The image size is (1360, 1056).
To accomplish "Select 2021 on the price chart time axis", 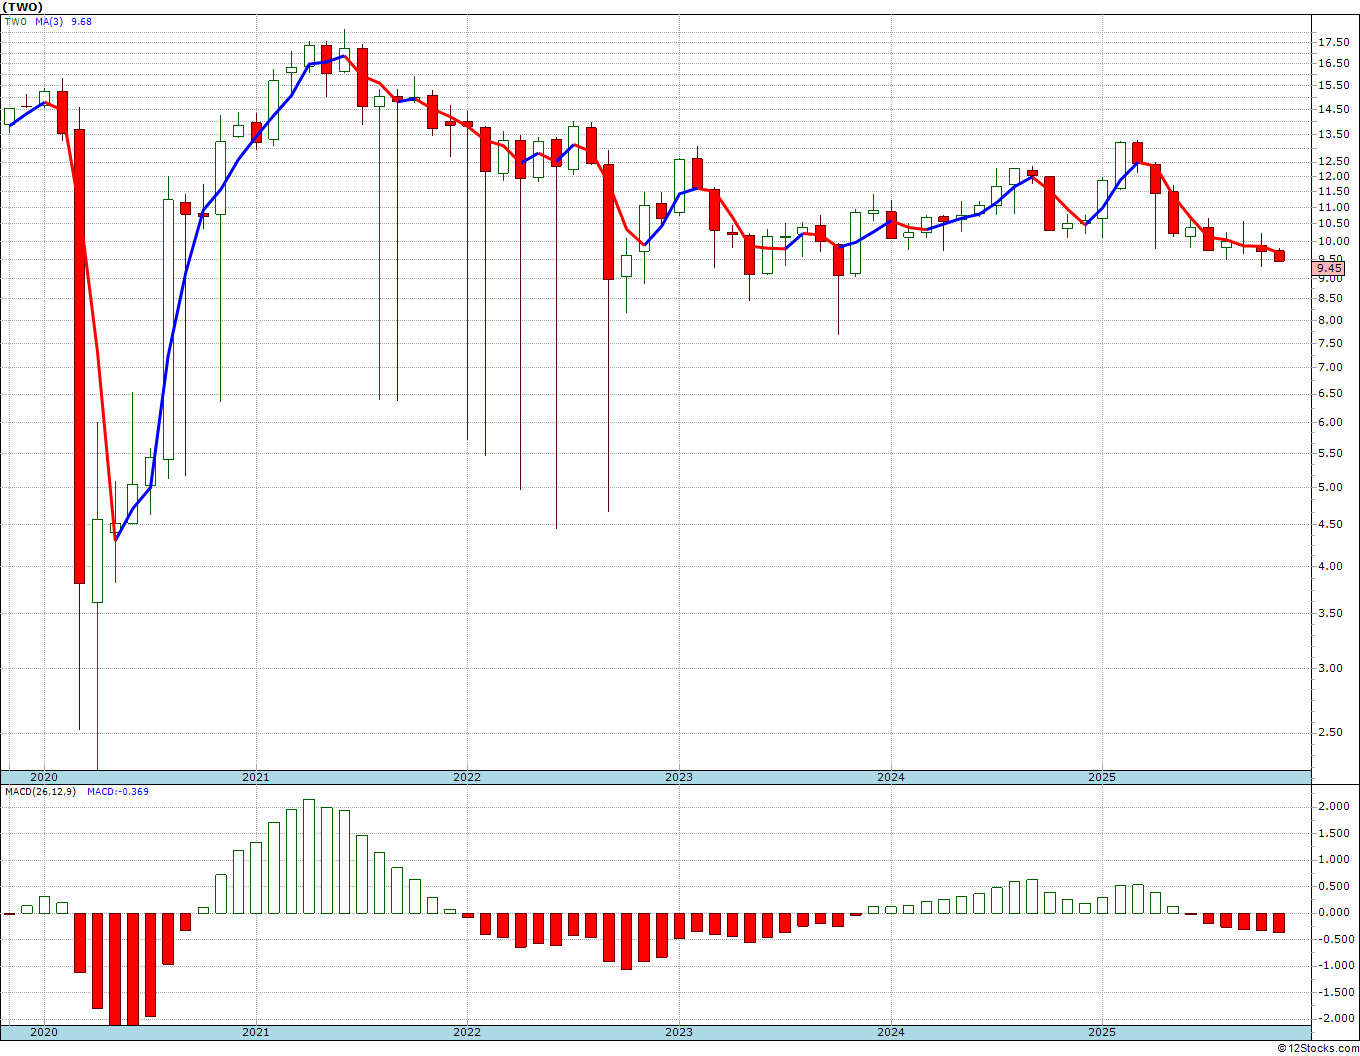I will (x=255, y=777).
